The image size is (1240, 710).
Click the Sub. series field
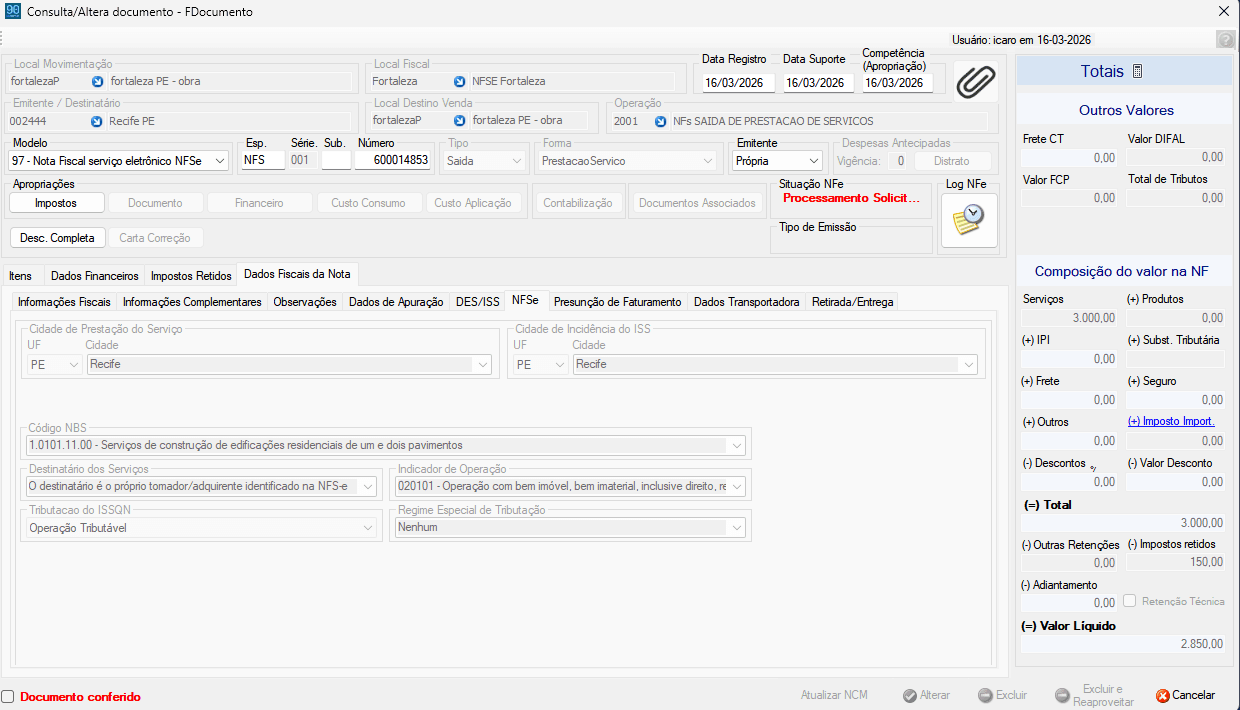pos(336,160)
